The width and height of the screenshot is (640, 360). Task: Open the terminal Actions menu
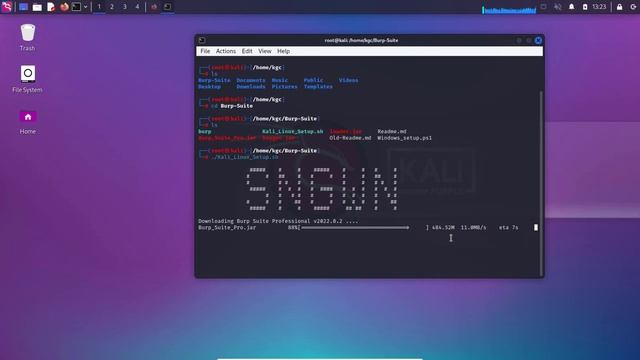click(x=226, y=51)
